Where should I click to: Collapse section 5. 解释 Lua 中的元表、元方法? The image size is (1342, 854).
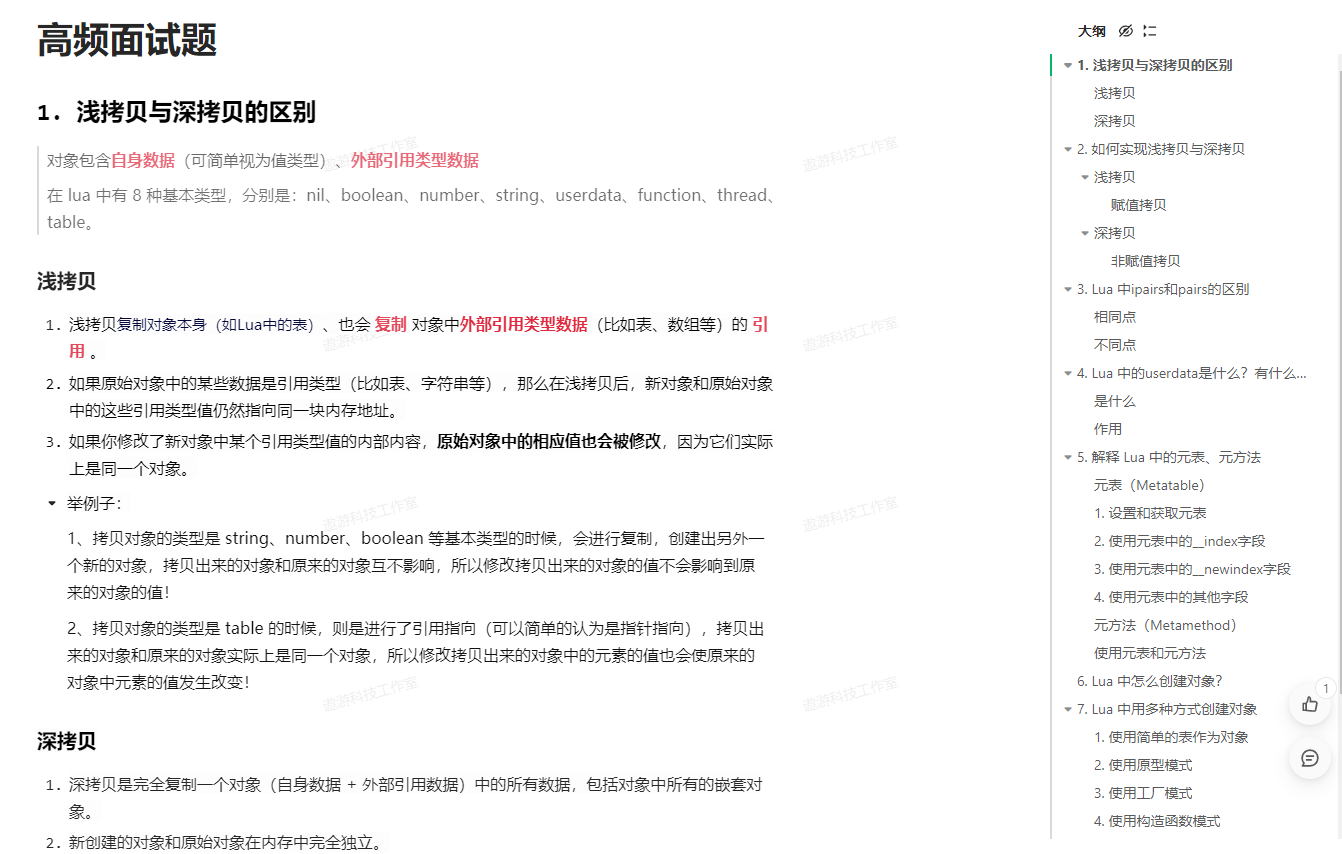(x=1068, y=458)
